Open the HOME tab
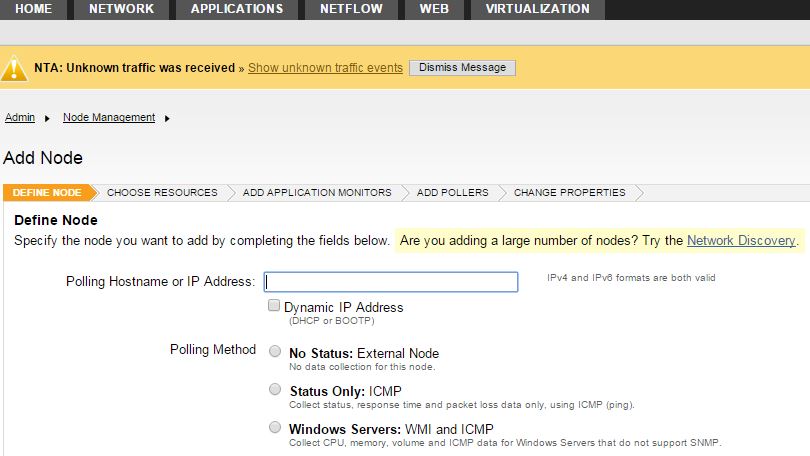Viewport: 810px width, 456px height. 33,9
